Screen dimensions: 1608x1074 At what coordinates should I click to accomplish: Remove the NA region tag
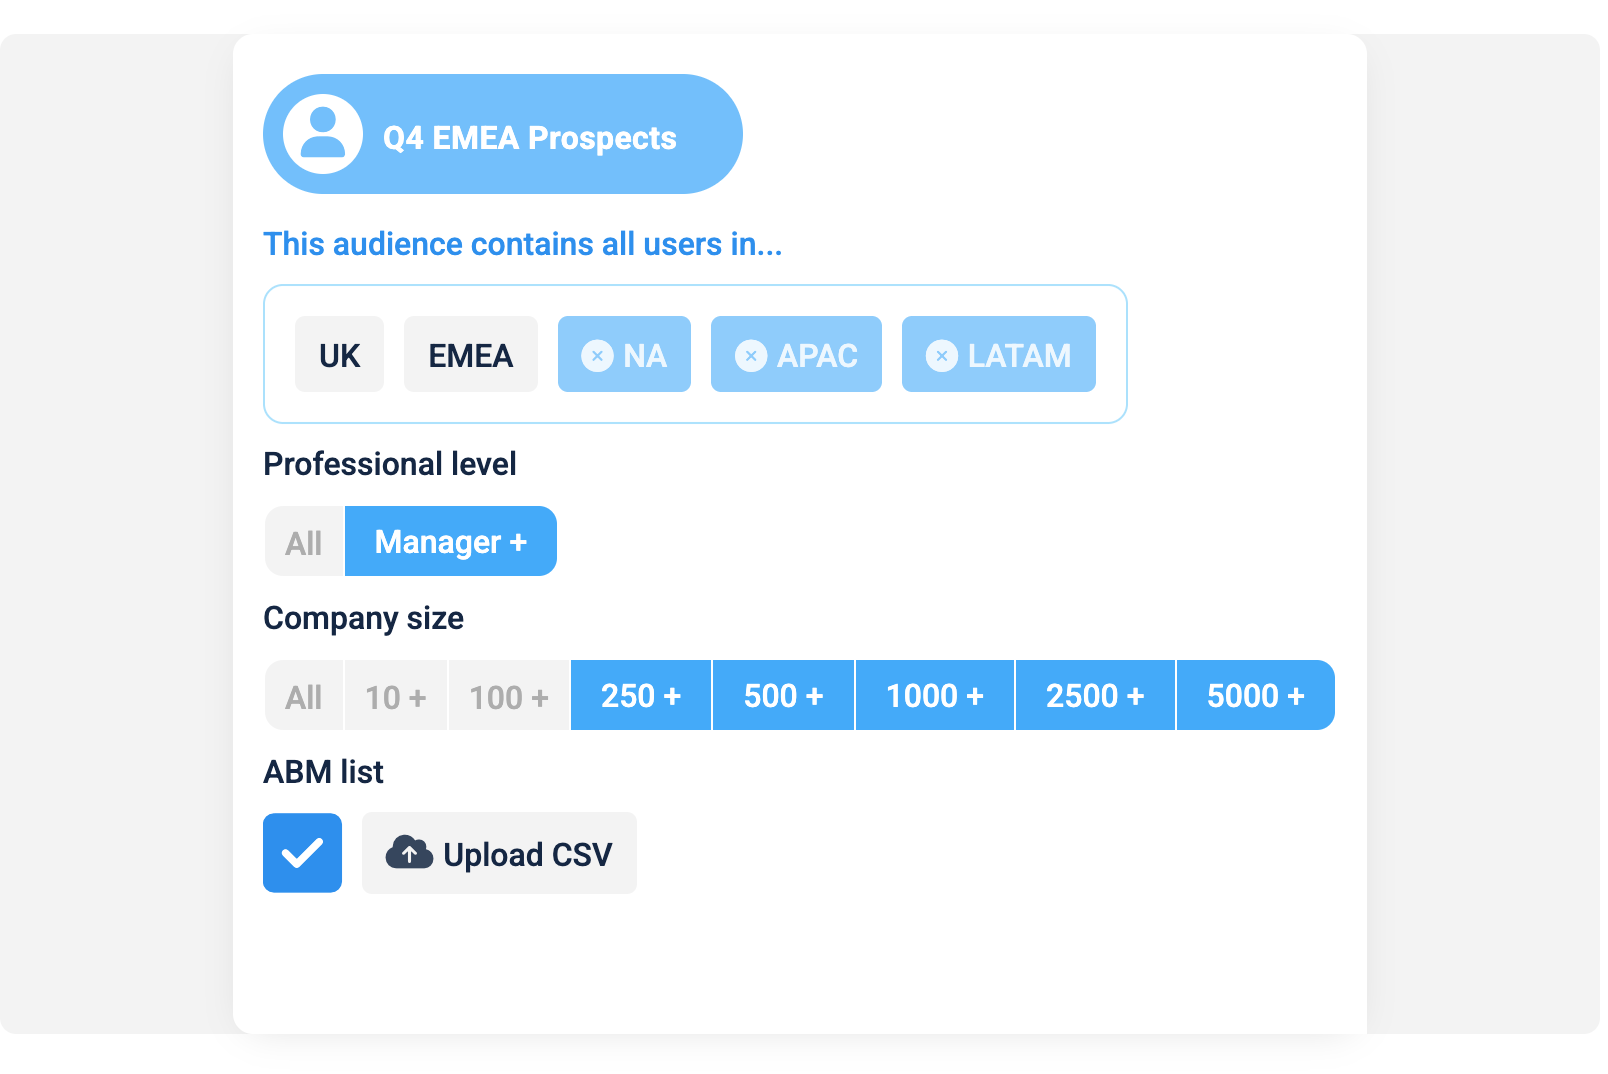tap(597, 355)
